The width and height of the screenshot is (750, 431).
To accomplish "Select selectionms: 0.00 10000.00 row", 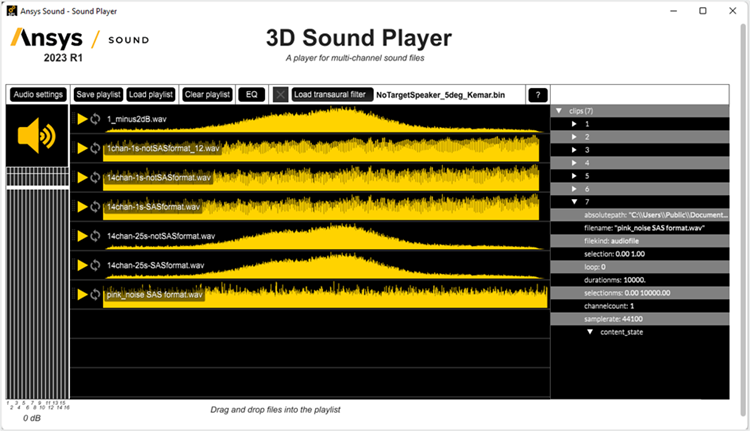I will [640, 293].
